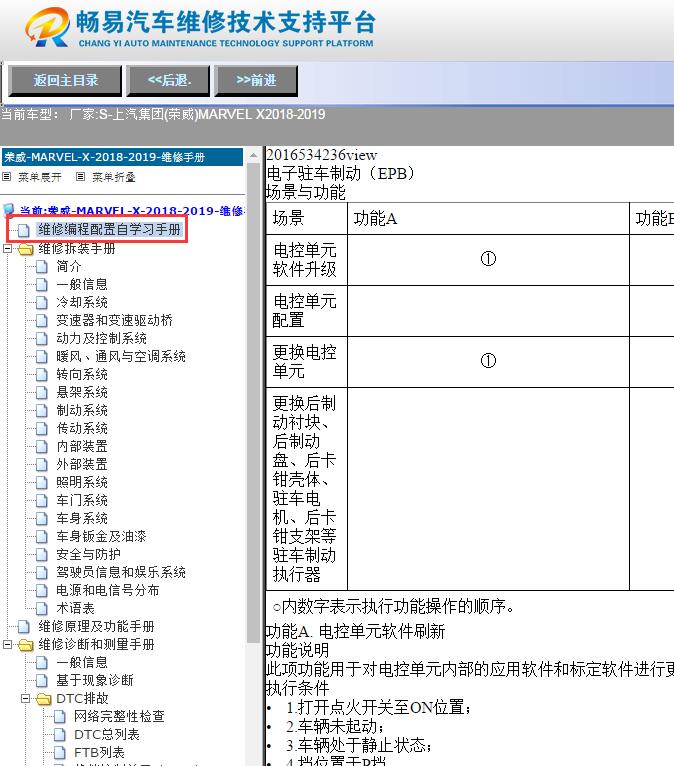Click page icon beside 悬架系统
Screen dimensions: 674x766
coord(42,393)
